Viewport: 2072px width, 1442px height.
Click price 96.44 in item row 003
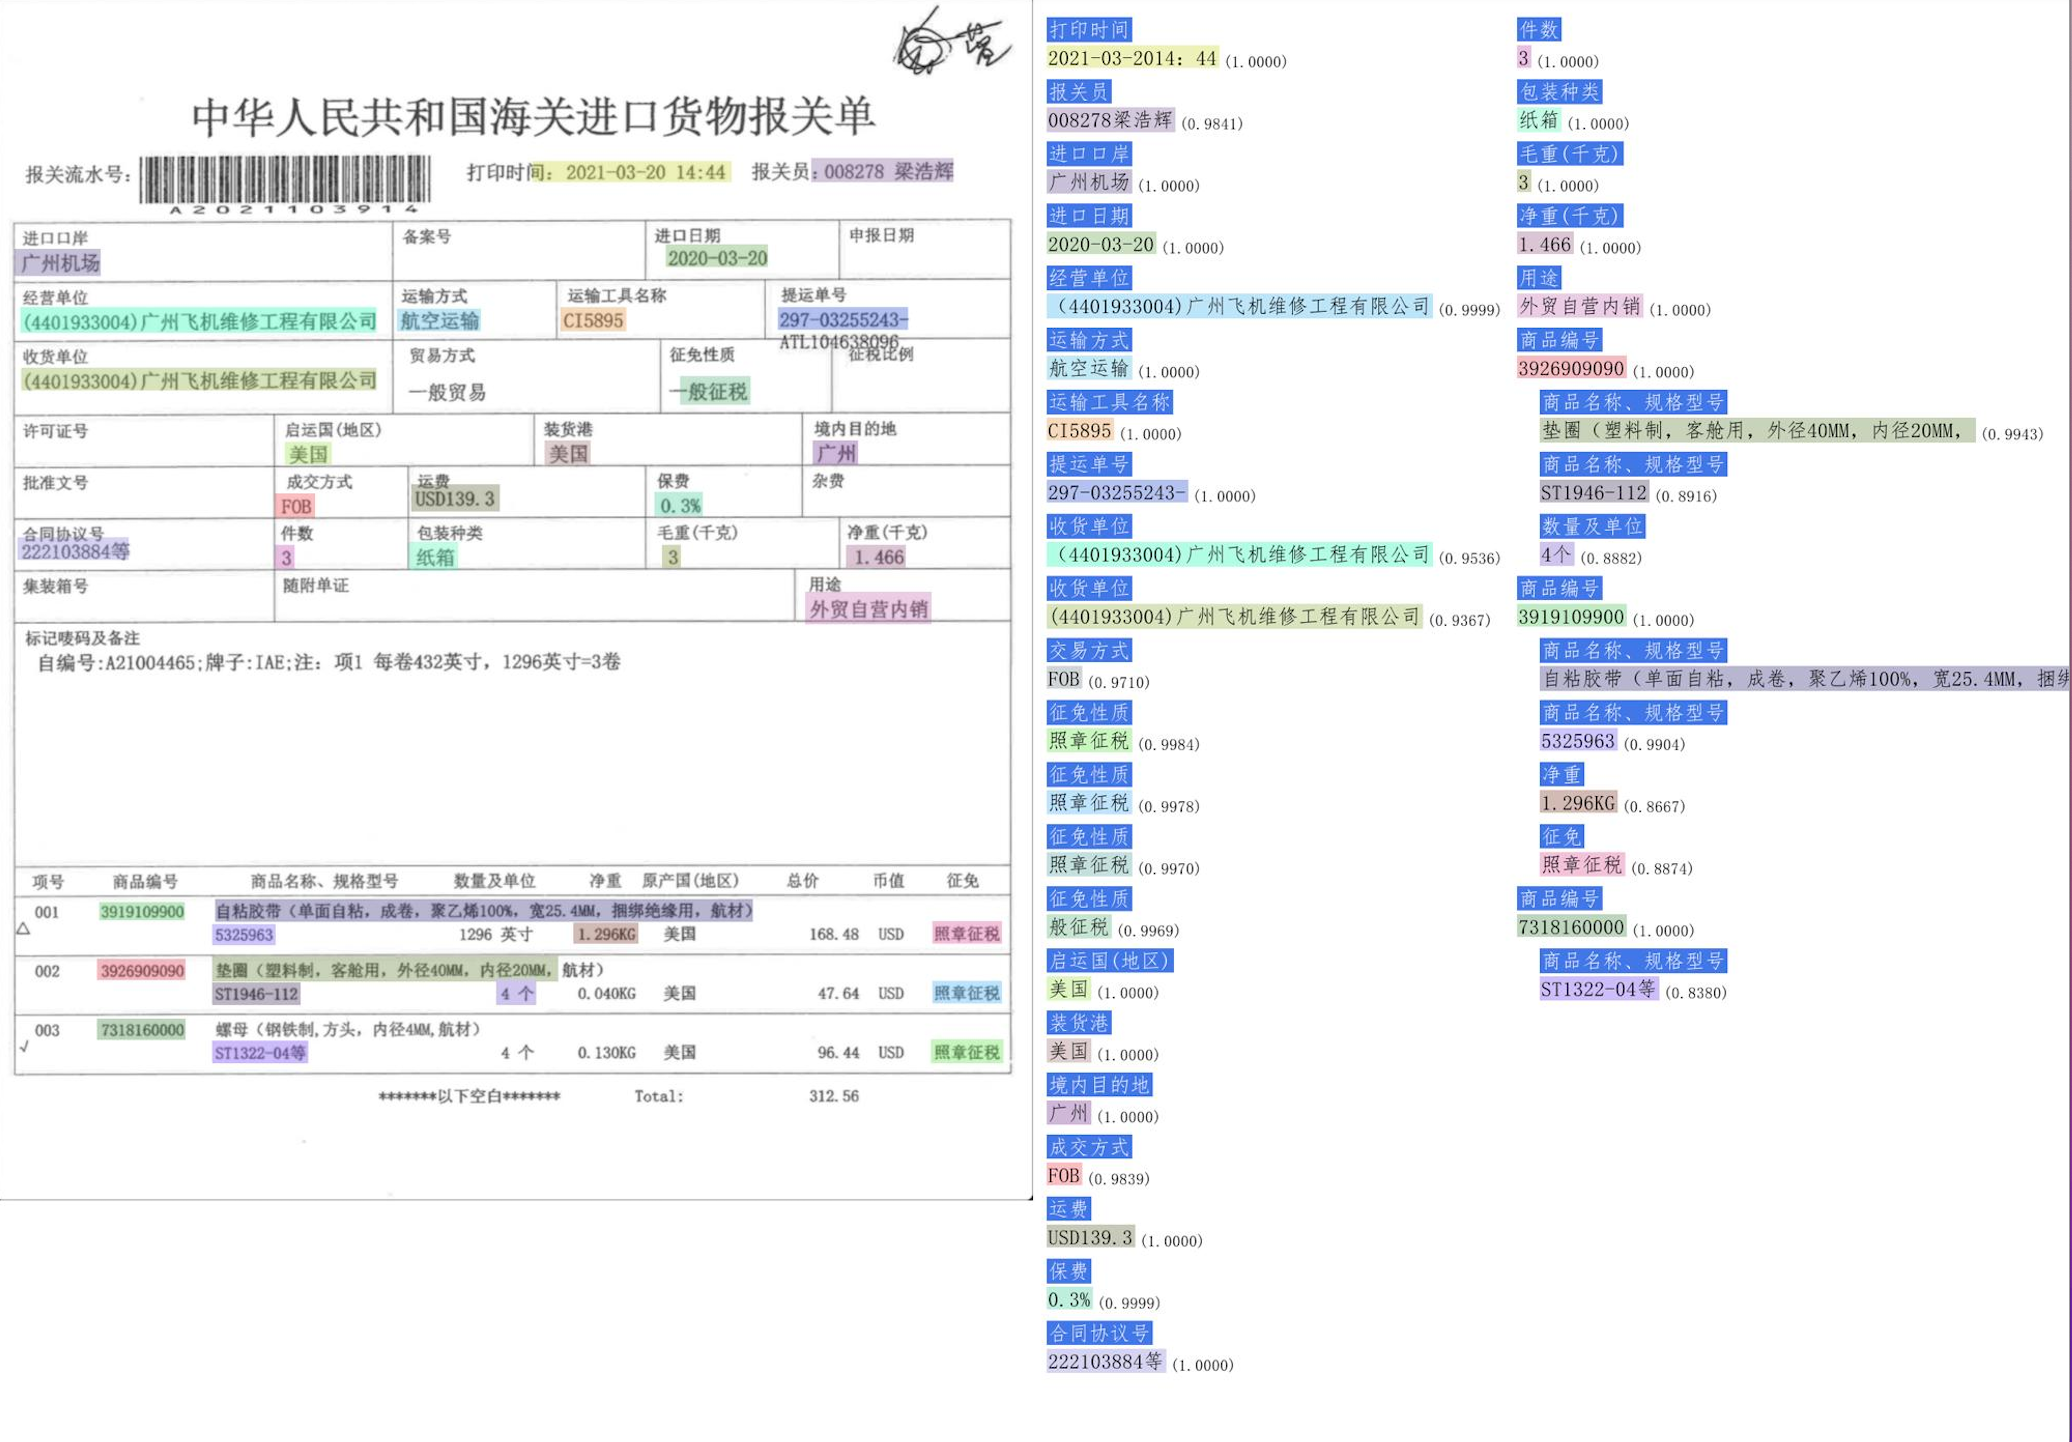tap(838, 1052)
